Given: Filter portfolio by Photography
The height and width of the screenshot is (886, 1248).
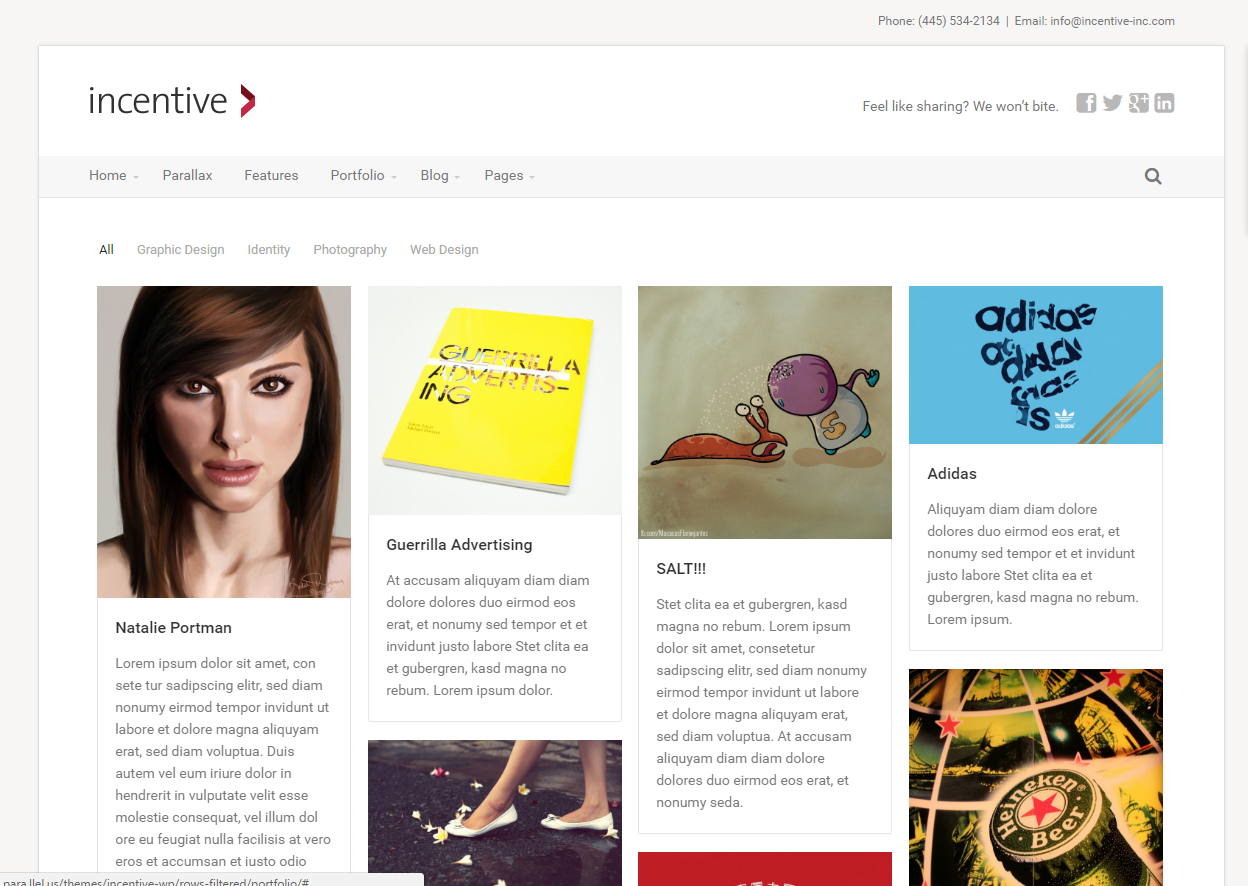Looking at the screenshot, I should 350,250.
